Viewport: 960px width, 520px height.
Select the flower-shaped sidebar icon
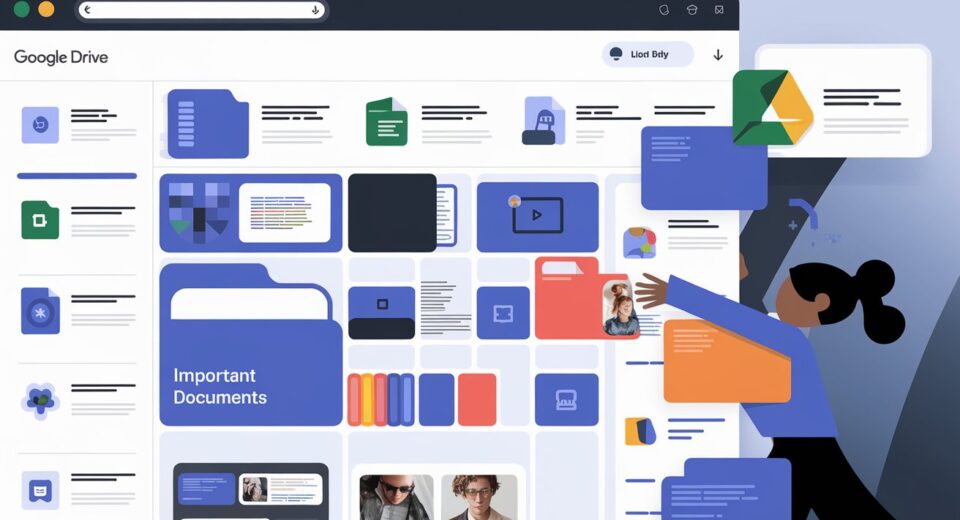pyautogui.click(x=40, y=401)
